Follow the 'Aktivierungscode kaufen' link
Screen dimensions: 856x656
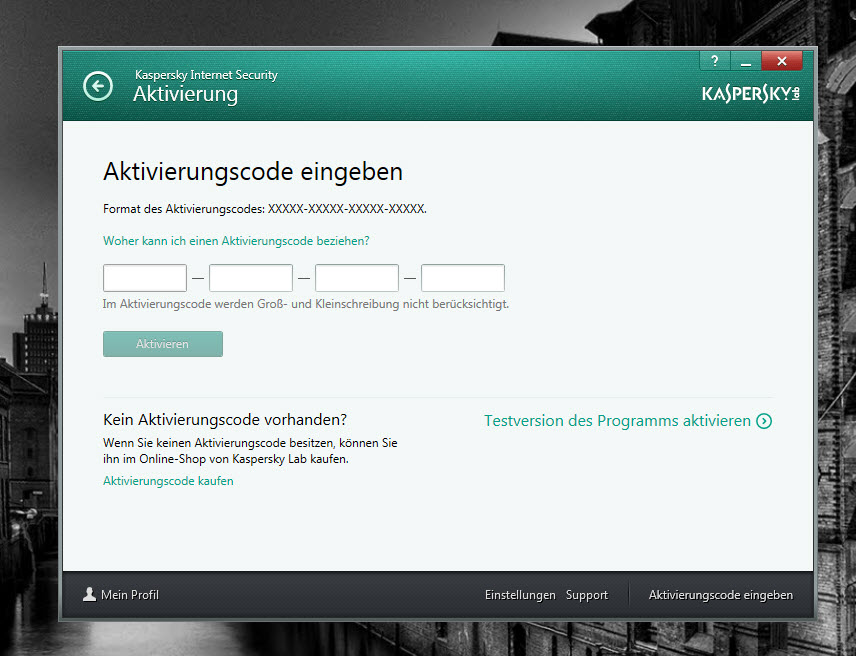pos(168,481)
